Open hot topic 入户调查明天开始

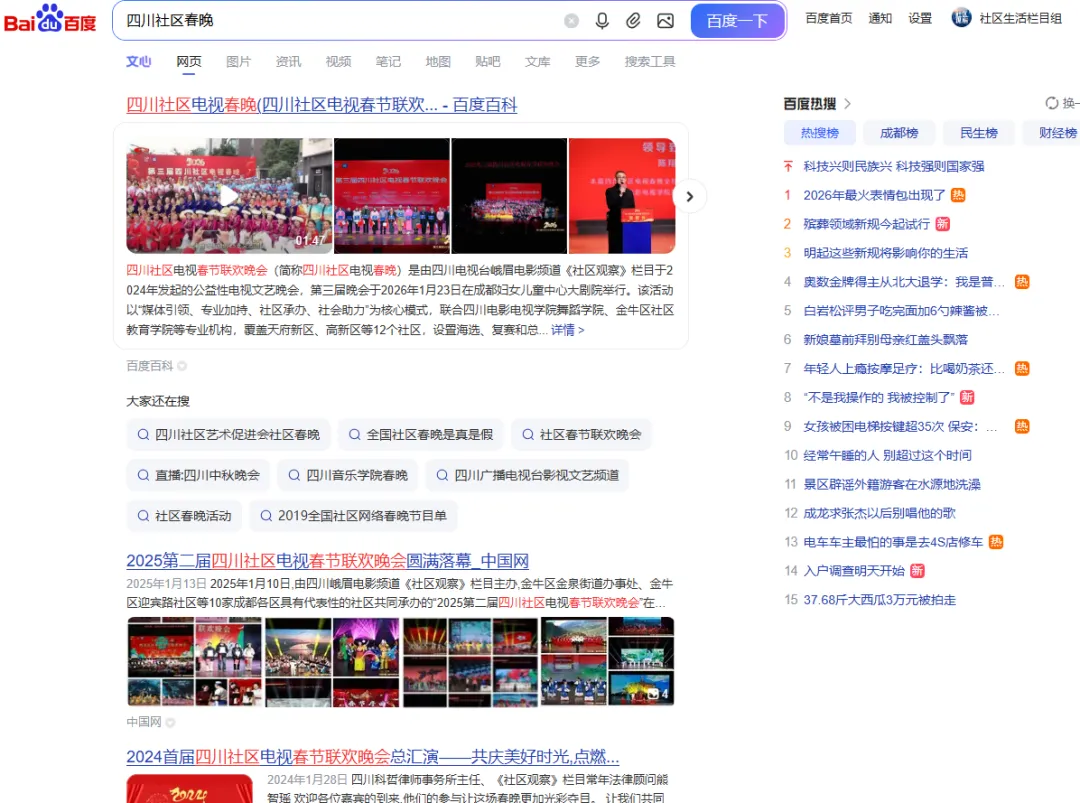[854, 571]
